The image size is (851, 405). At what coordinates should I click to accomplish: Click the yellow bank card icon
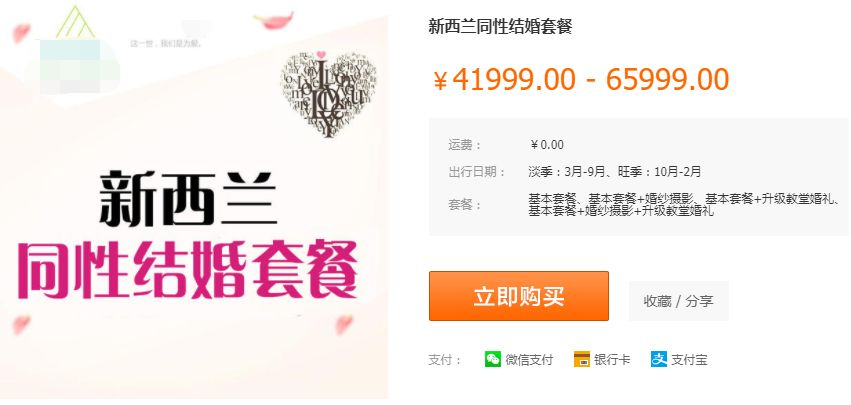(581, 359)
